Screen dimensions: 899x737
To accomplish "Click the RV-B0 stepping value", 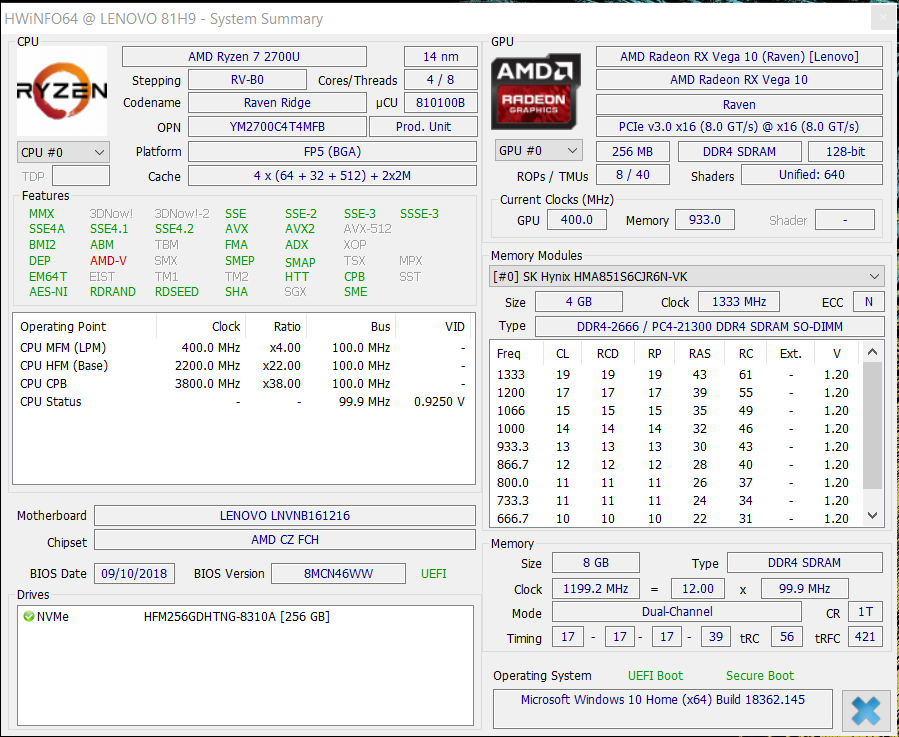I will point(248,80).
